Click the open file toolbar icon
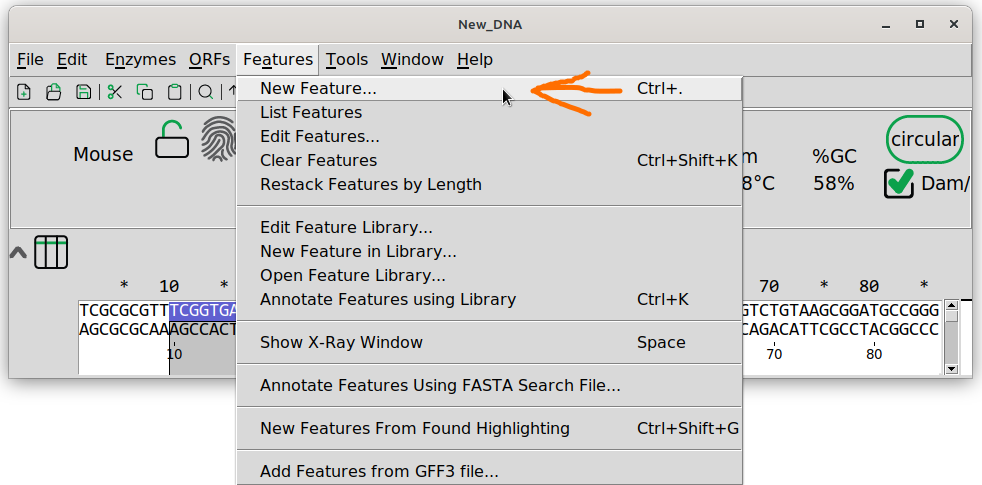Image resolution: width=982 pixels, height=485 pixels. tap(53, 92)
